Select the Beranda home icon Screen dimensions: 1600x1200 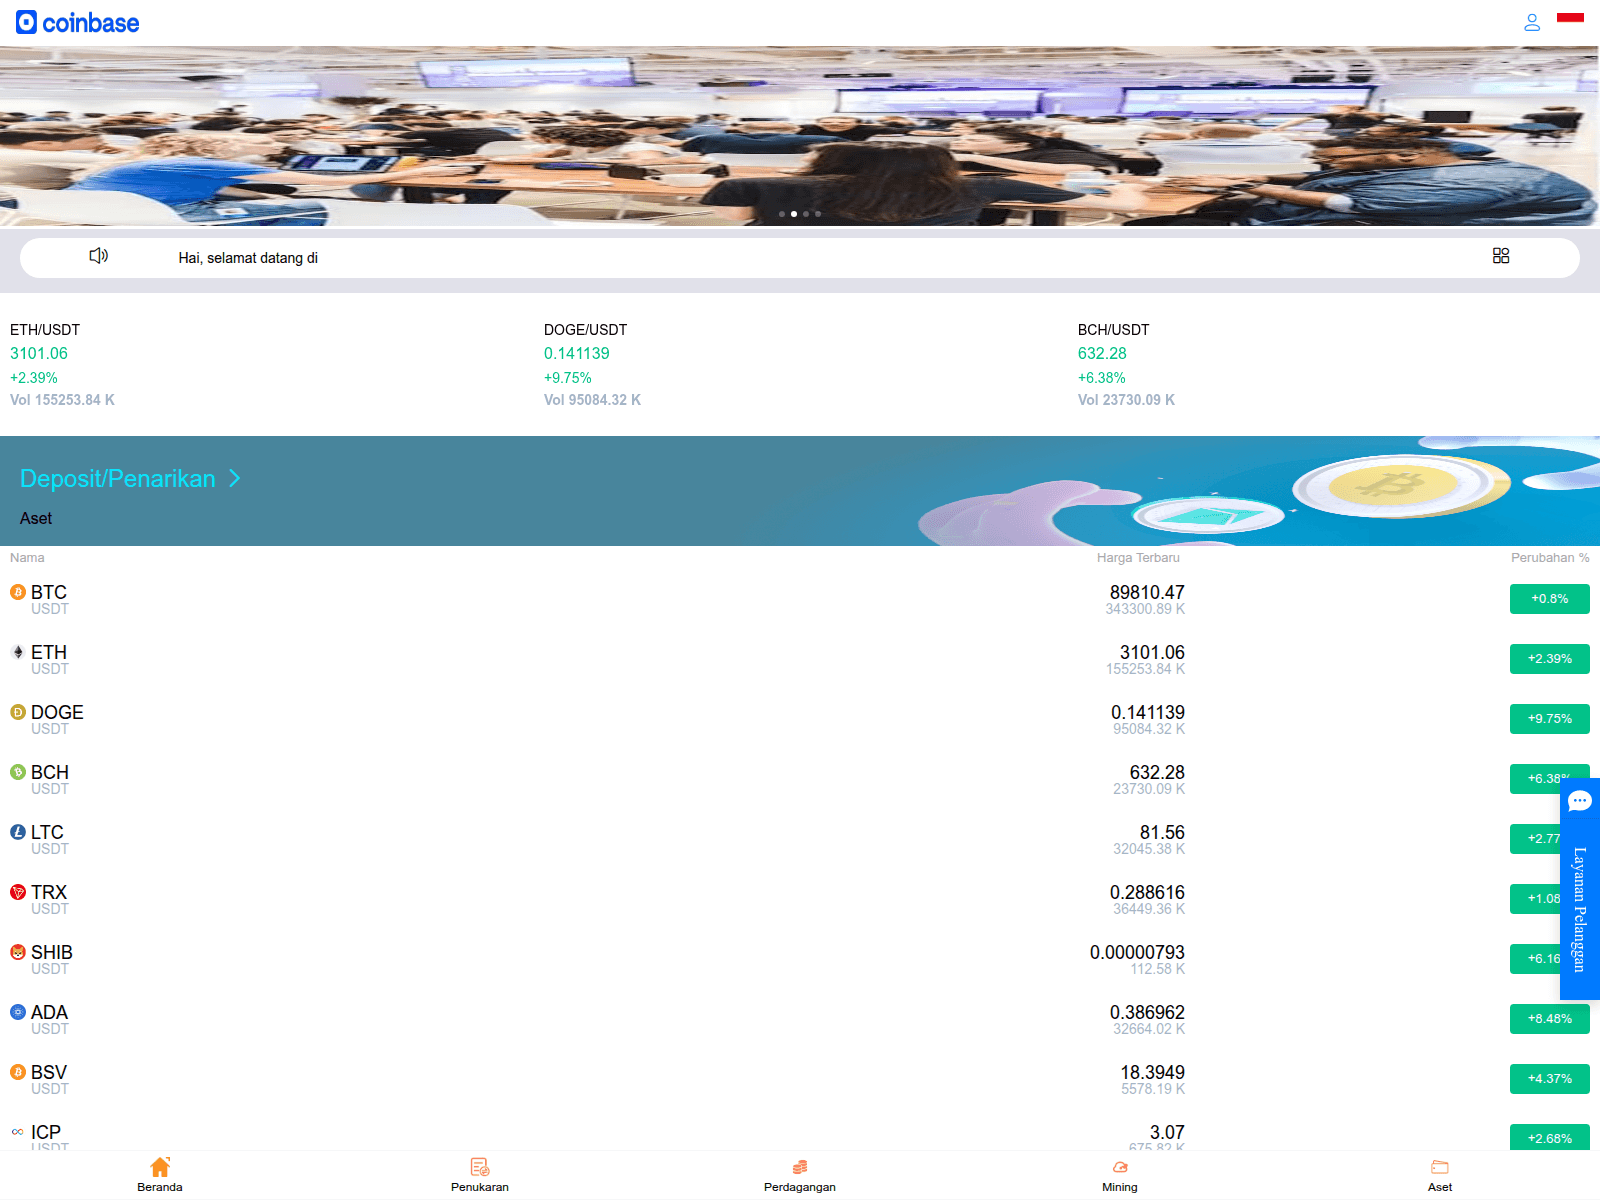[159, 1165]
